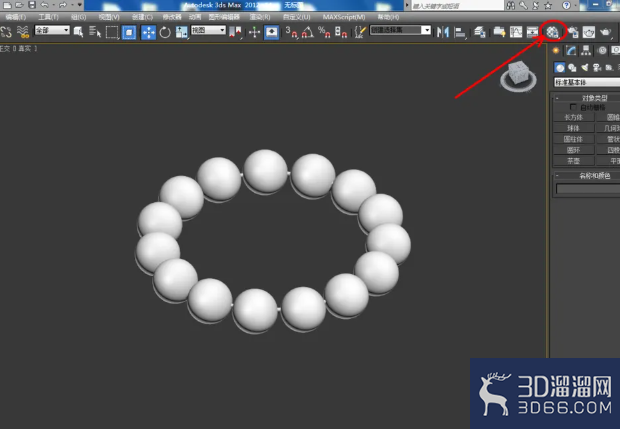Open the Tools menu

coord(48,17)
